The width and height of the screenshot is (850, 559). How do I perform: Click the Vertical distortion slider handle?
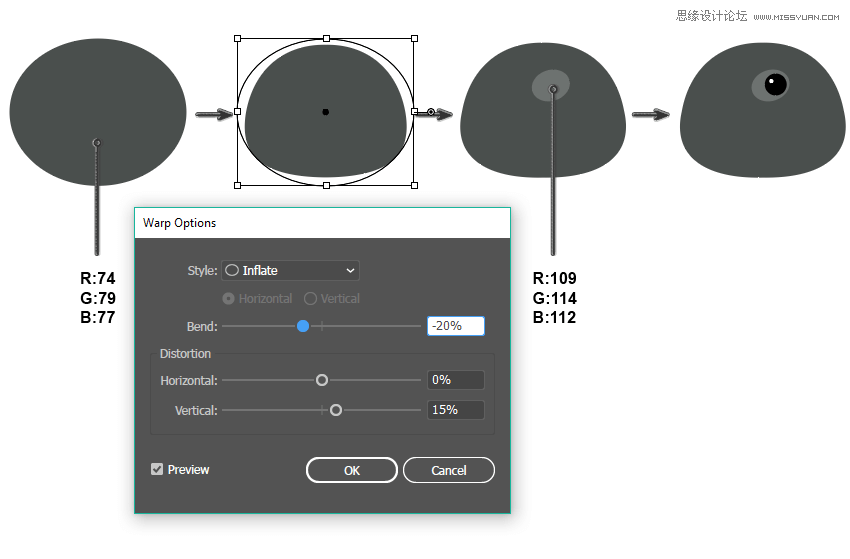(x=336, y=410)
